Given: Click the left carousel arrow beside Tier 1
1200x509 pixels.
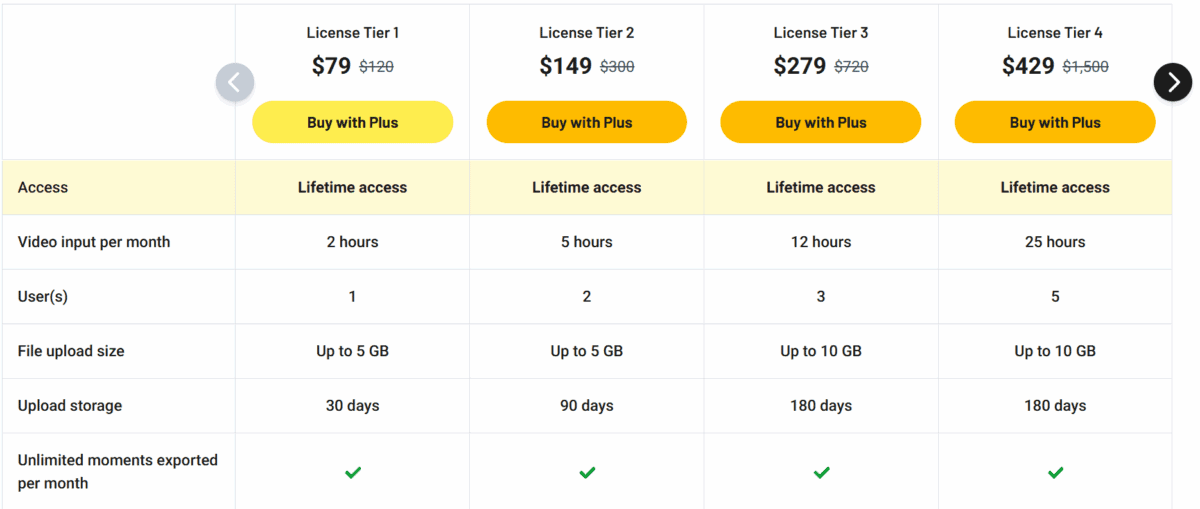Looking at the screenshot, I should coord(235,82).
